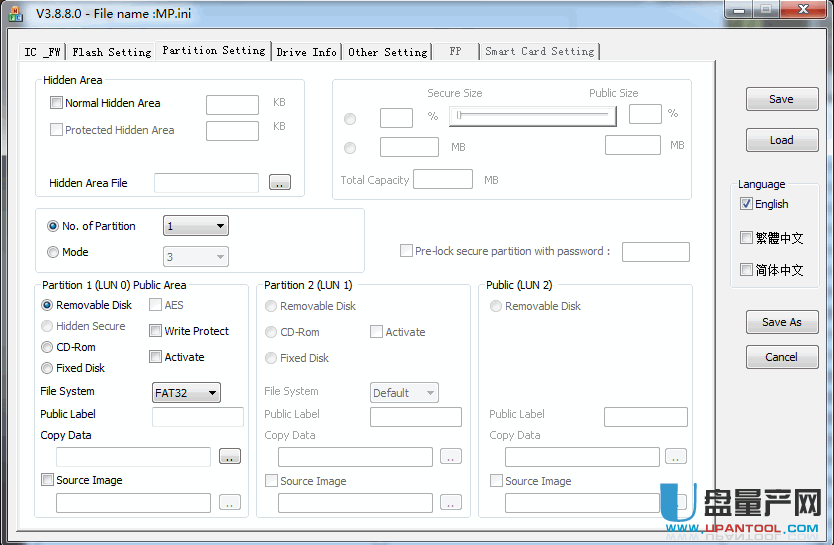Expand the FAT32 File System dropdown
Screen dimensions: 834x545
186,393
